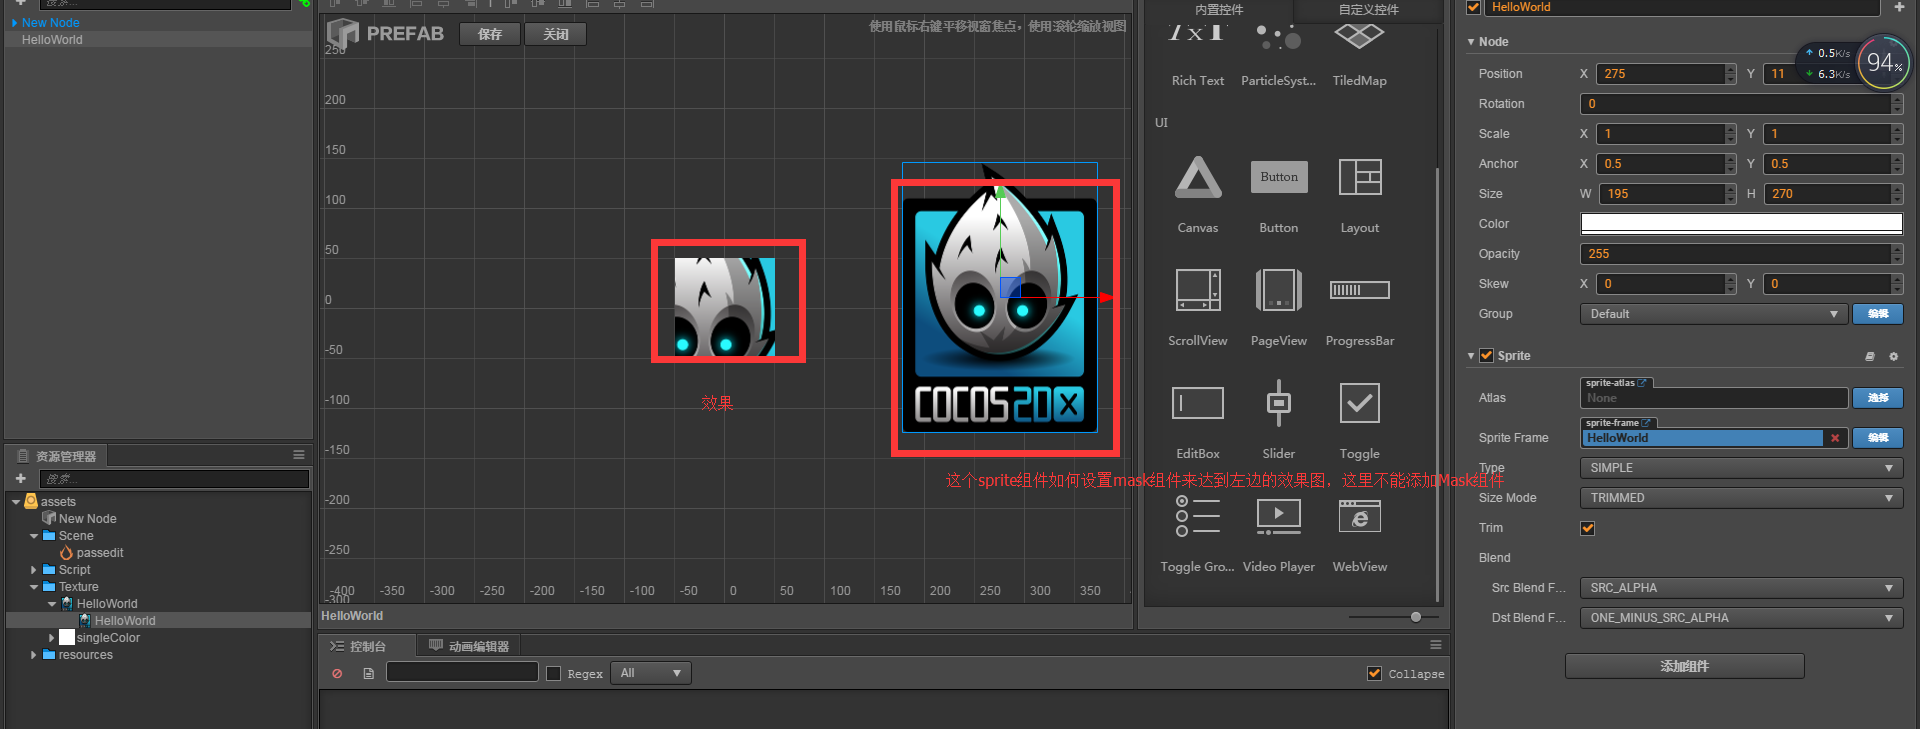Open the 动画编辑器 tab
Viewport: 1920px width, 729px height.
pyautogui.click(x=469, y=646)
